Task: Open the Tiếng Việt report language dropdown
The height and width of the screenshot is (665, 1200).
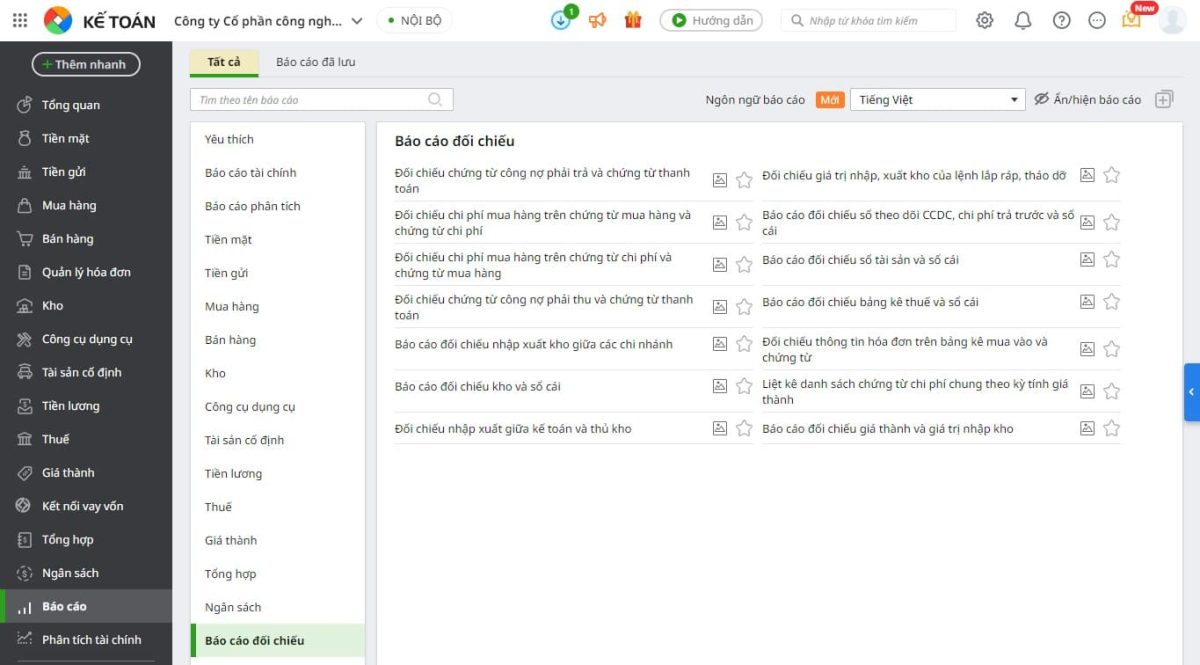Action: tap(937, 100)
